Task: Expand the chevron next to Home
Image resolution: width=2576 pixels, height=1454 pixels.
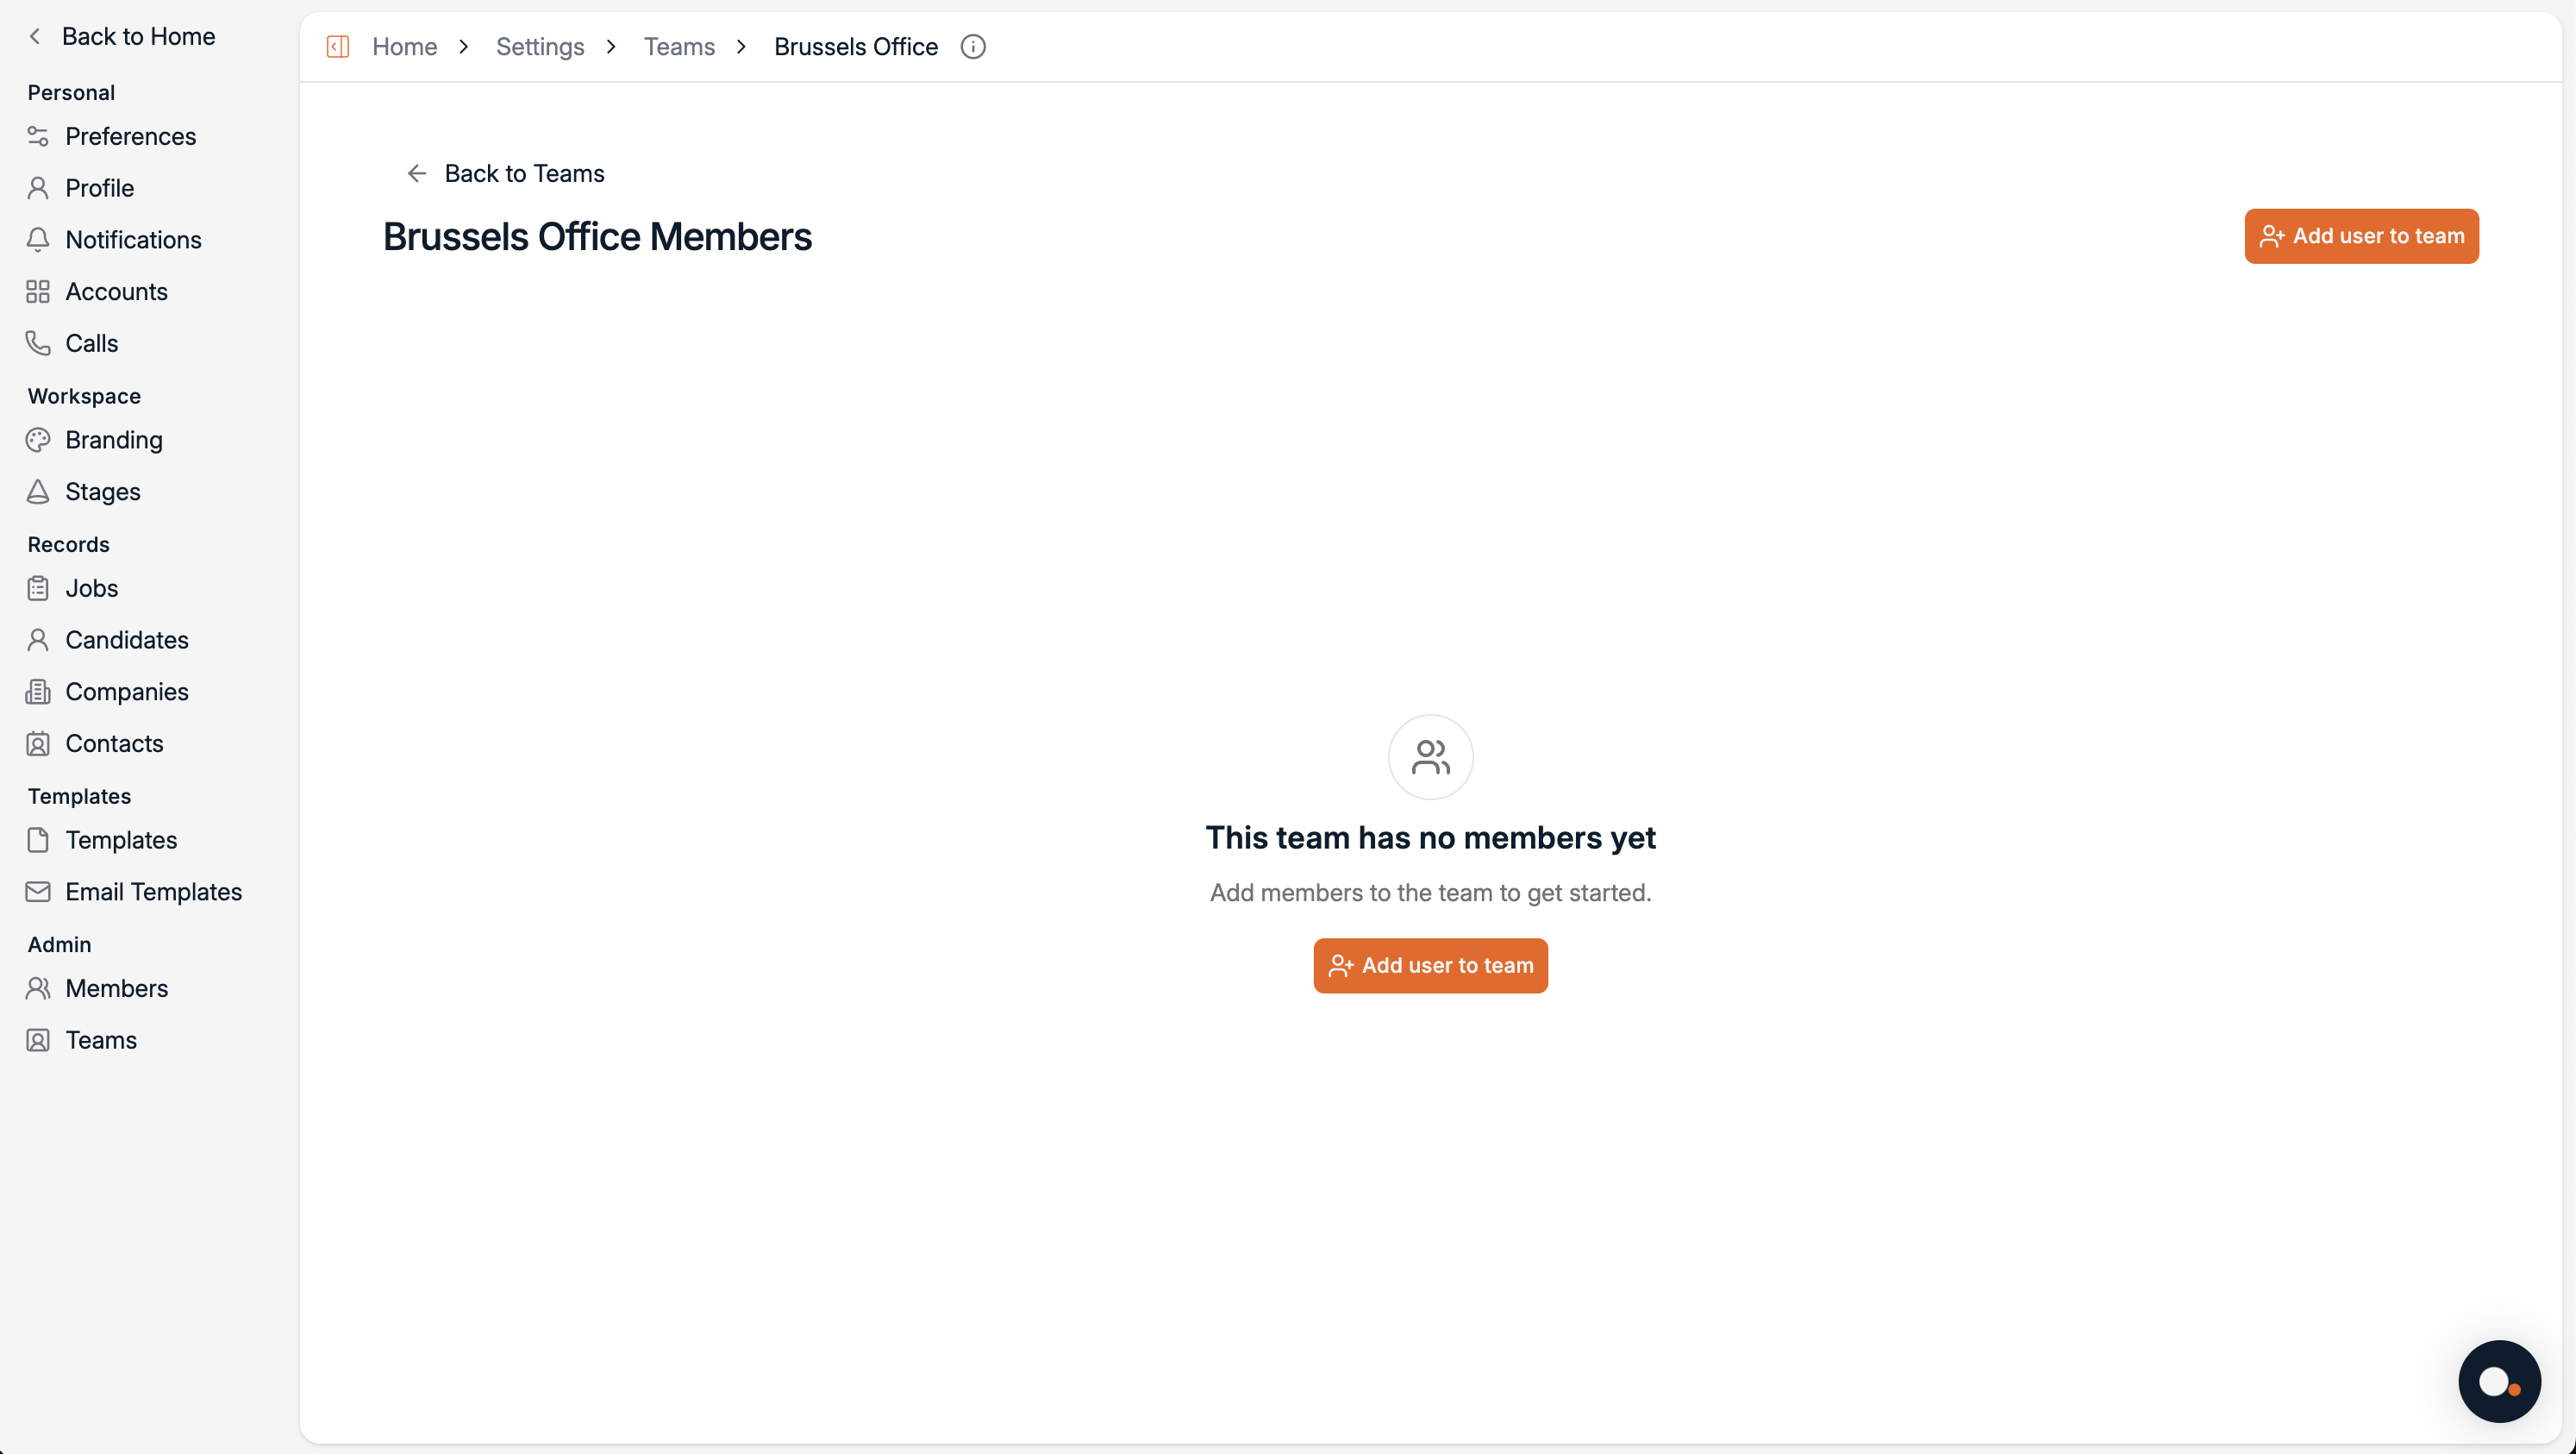Action: (463, 46)
